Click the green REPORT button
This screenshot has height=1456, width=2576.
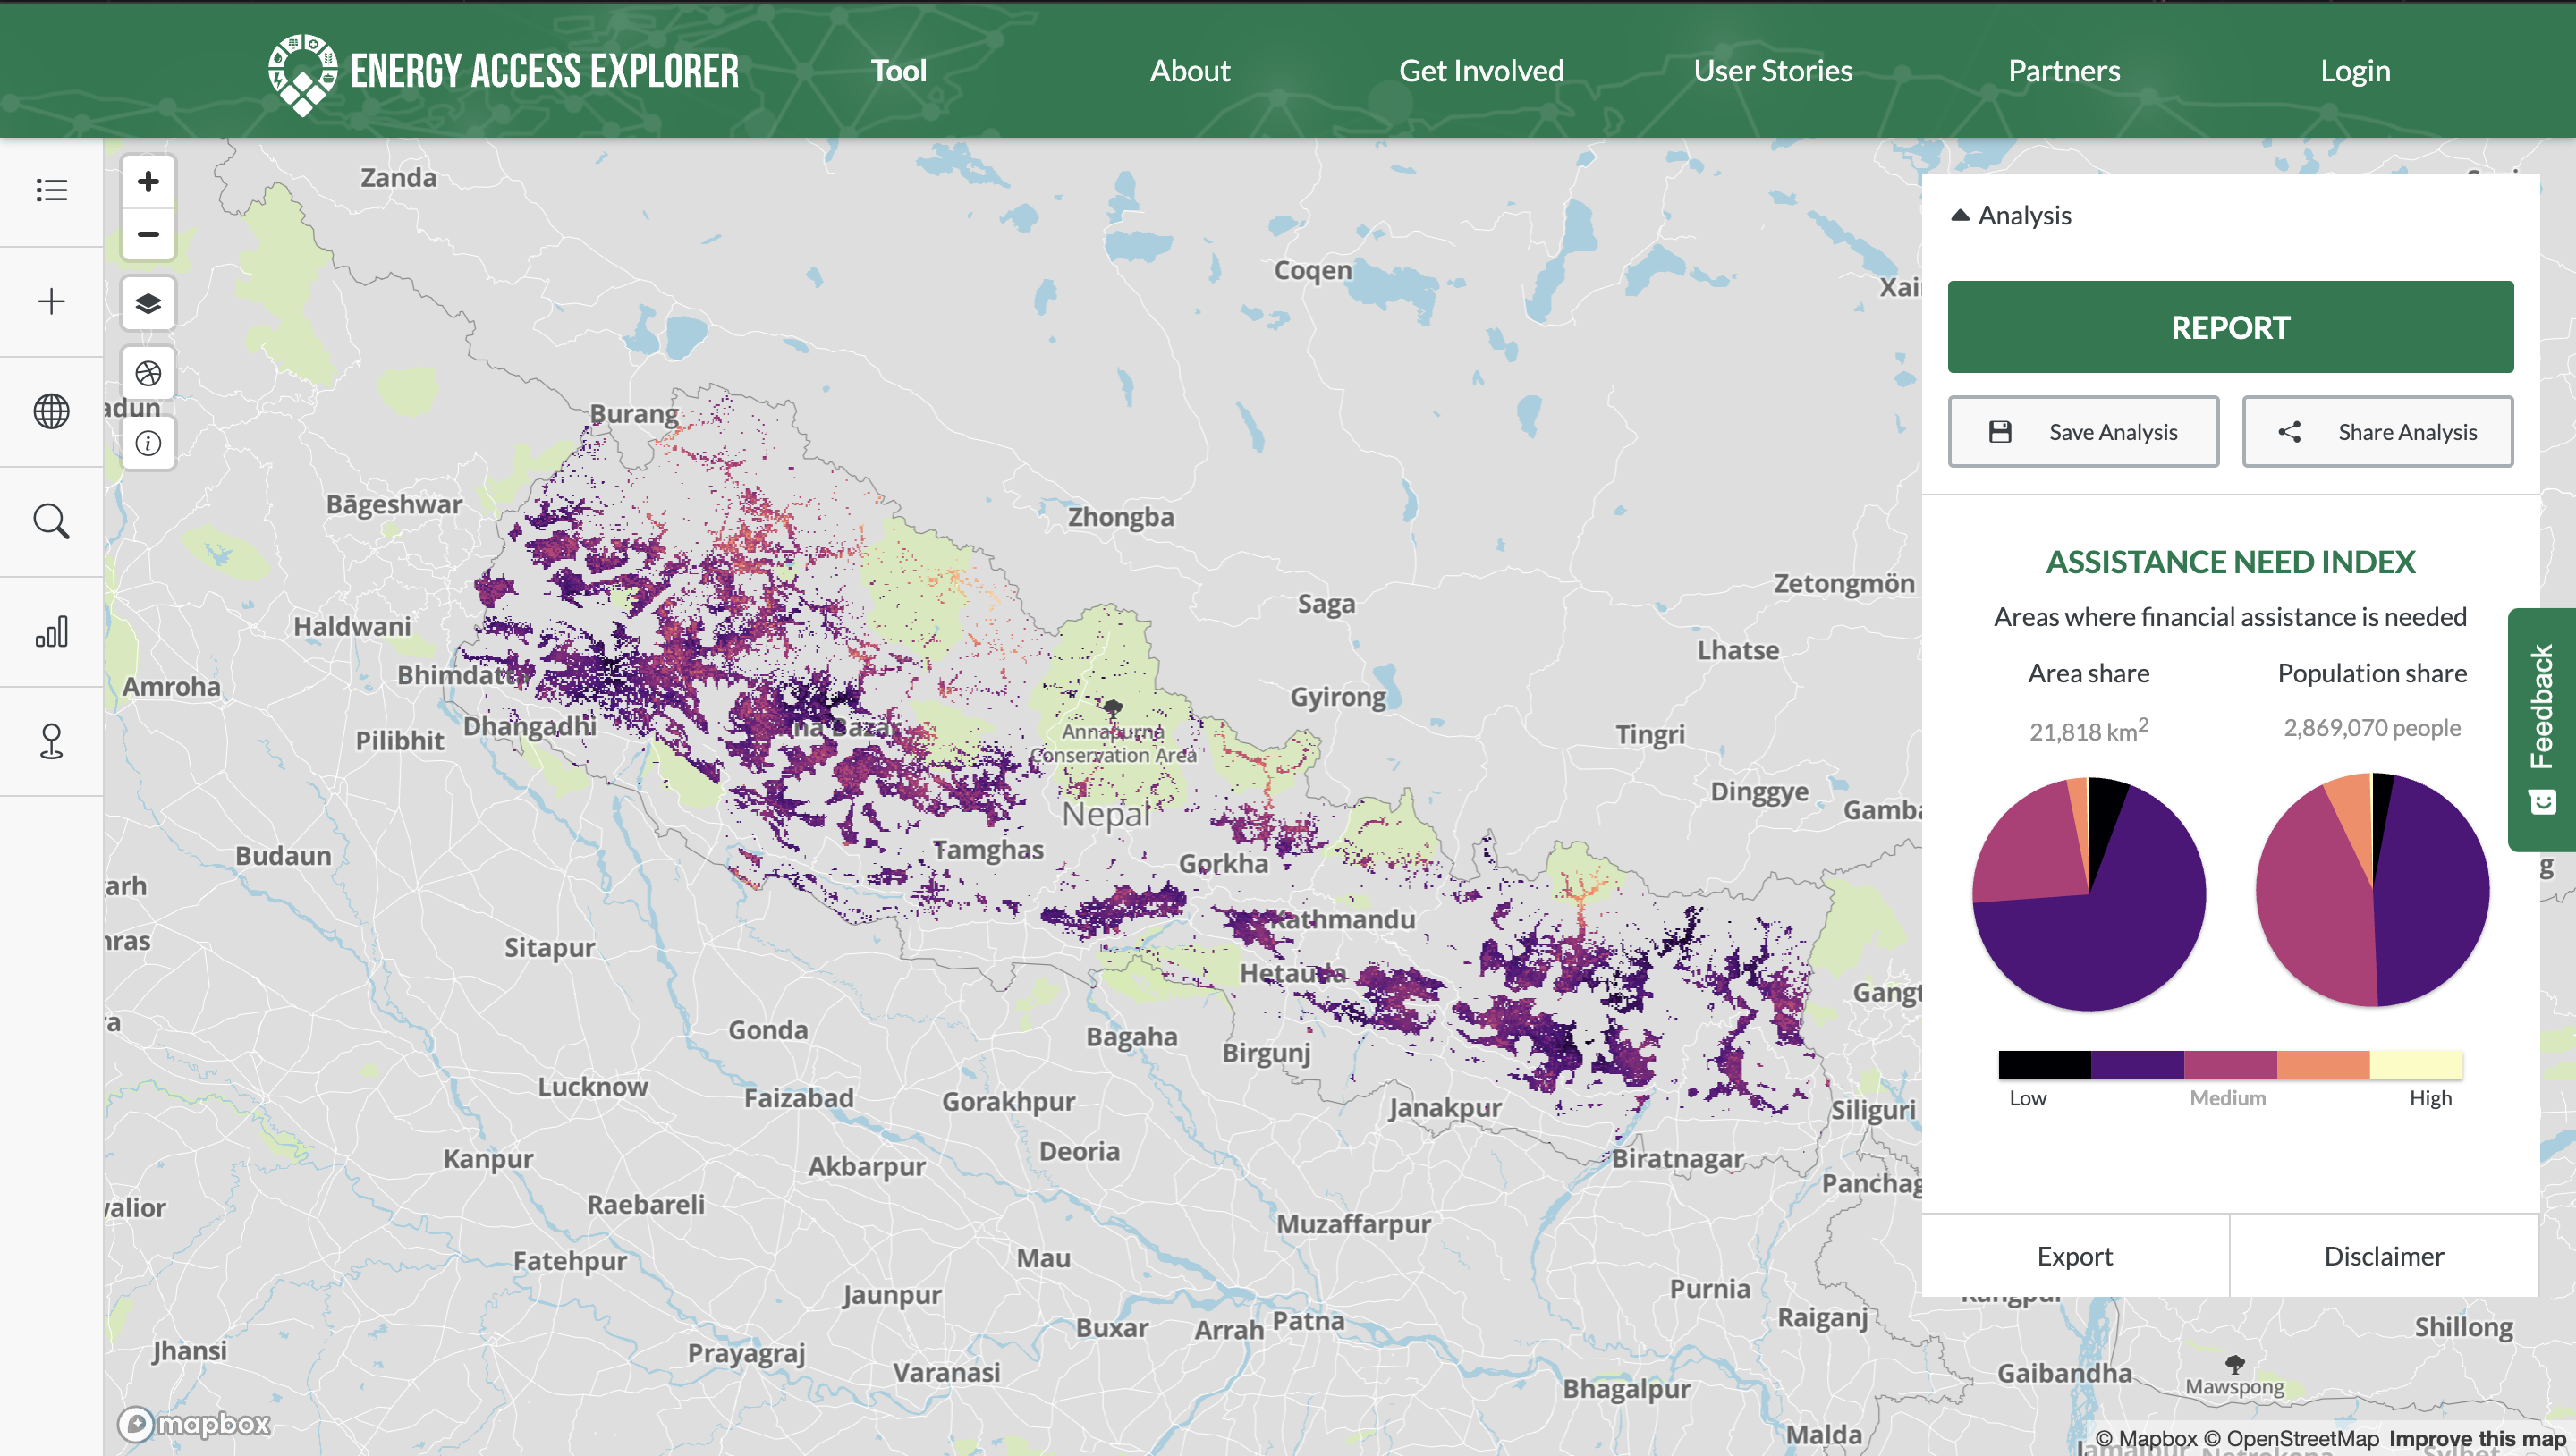2230,327
